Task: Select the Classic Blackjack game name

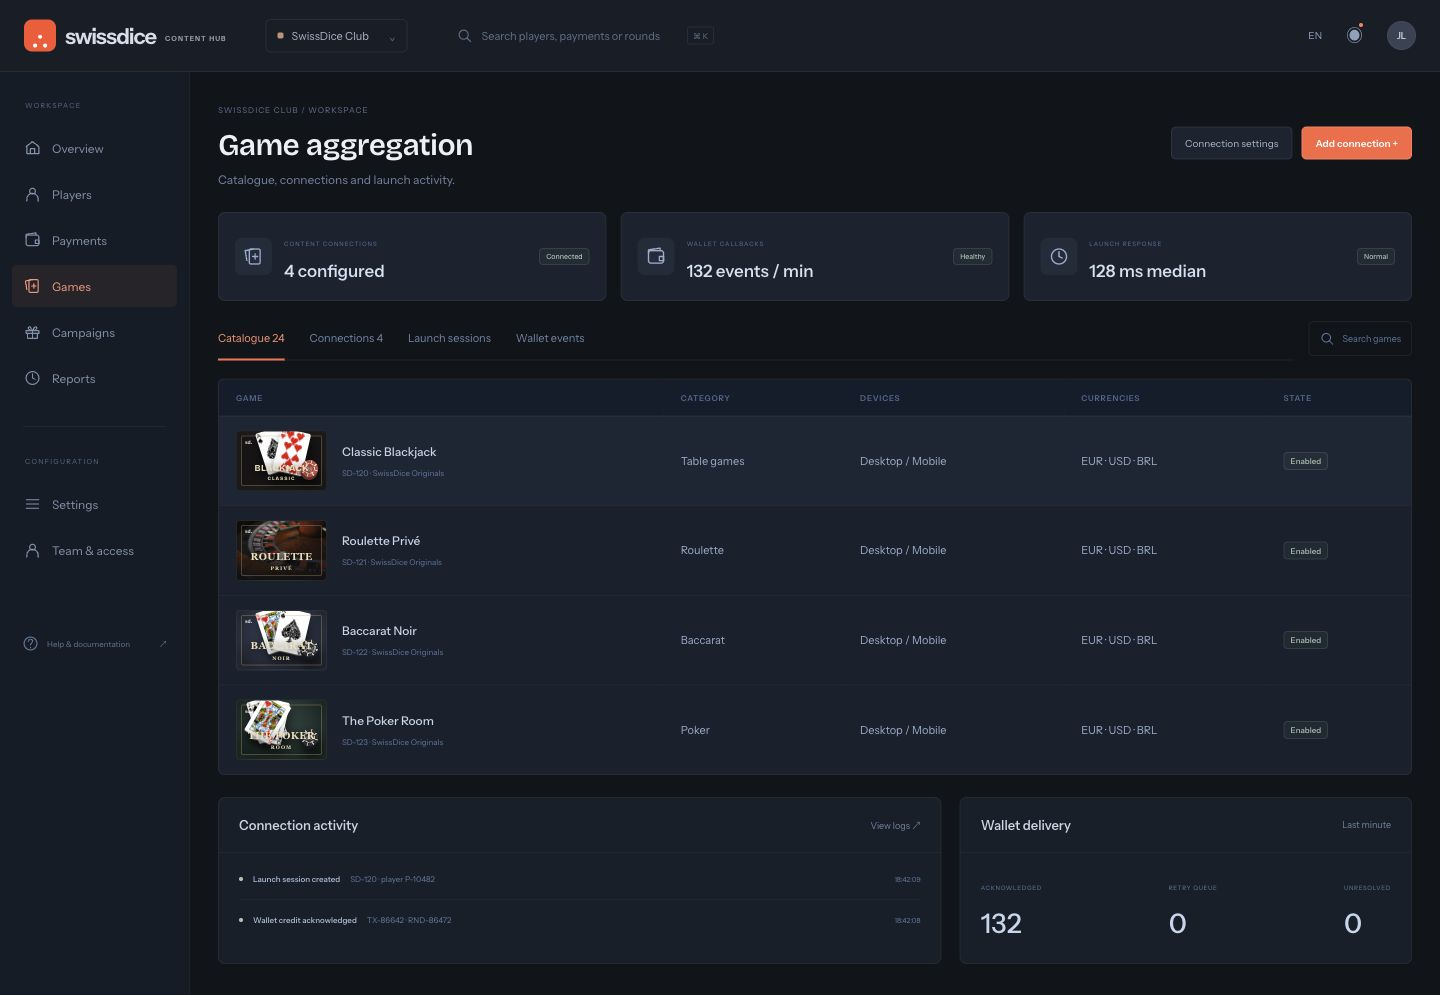Action: [389, 452]
